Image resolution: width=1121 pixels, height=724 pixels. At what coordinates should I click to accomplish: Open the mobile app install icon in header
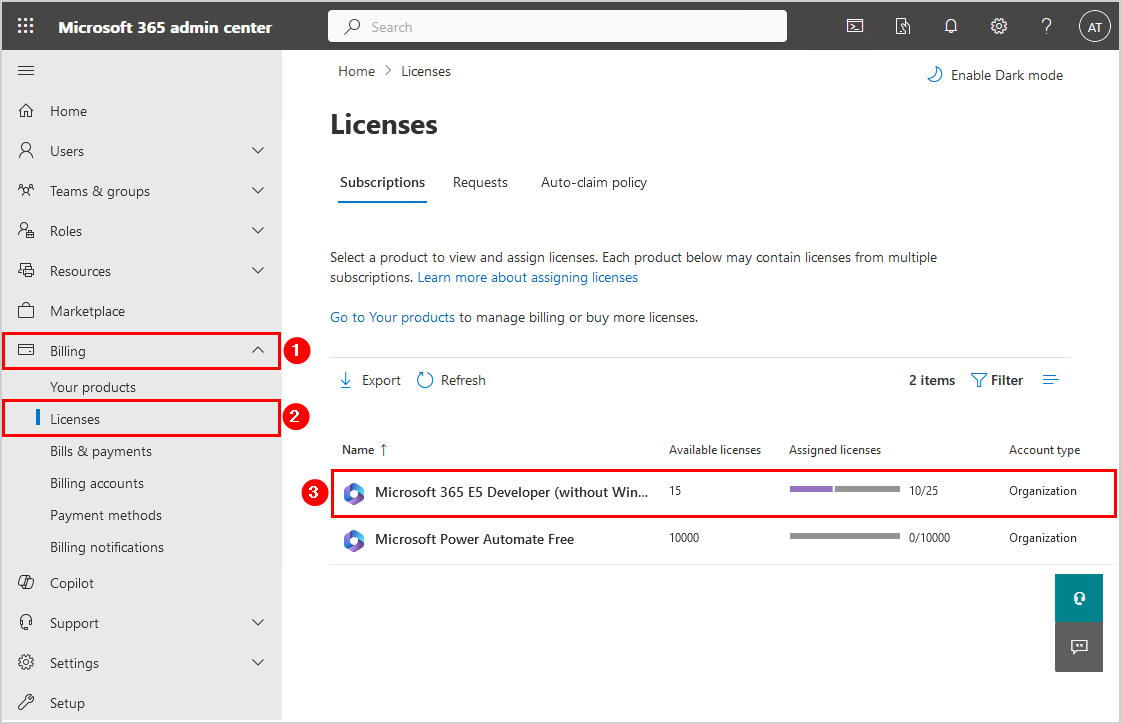[903, 26]
